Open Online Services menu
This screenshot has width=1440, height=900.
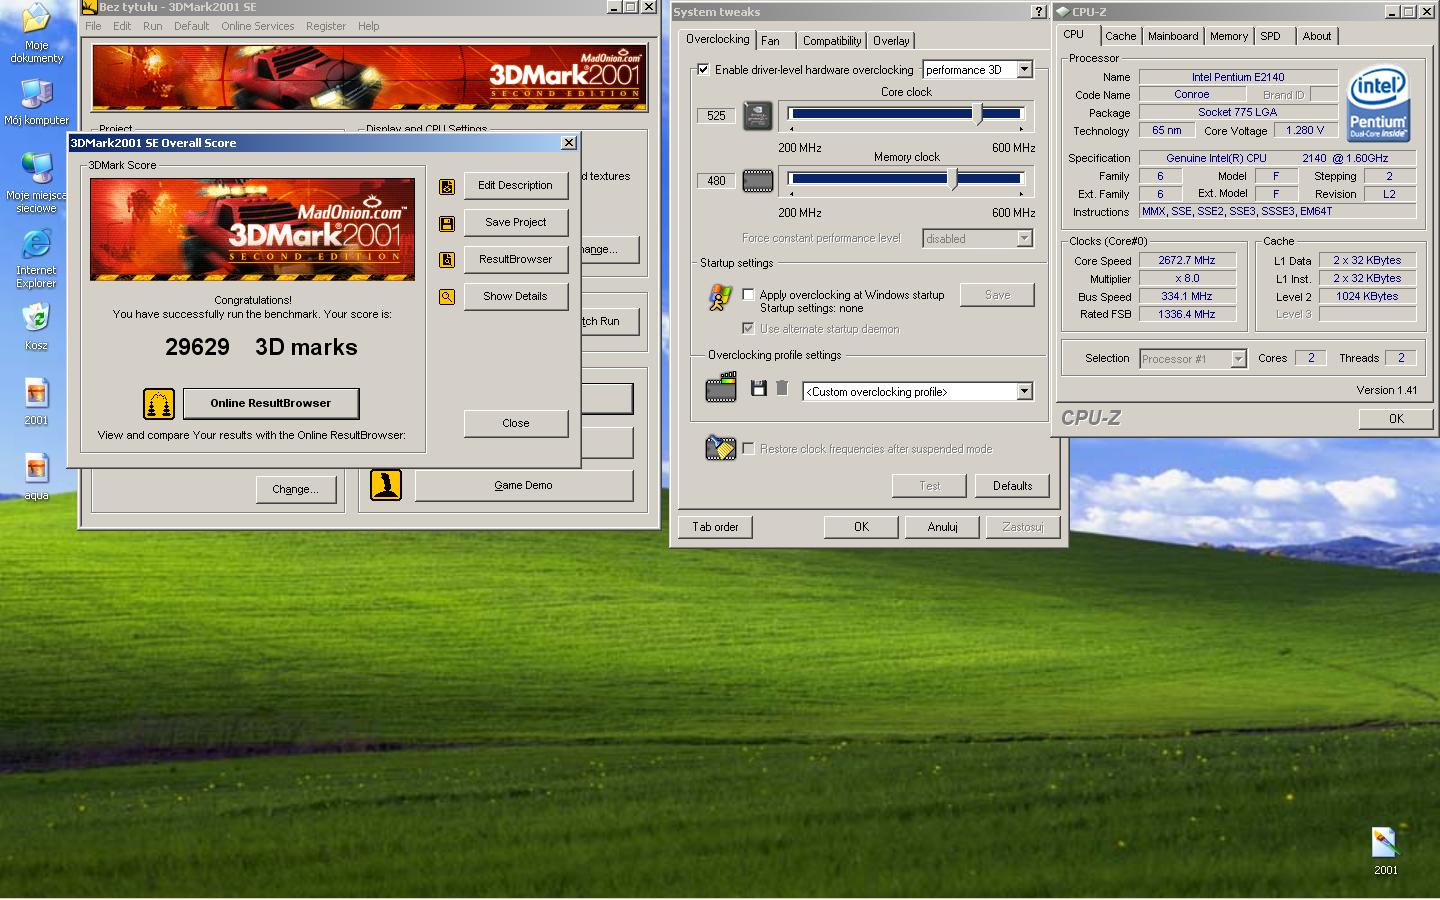(258, 26)
